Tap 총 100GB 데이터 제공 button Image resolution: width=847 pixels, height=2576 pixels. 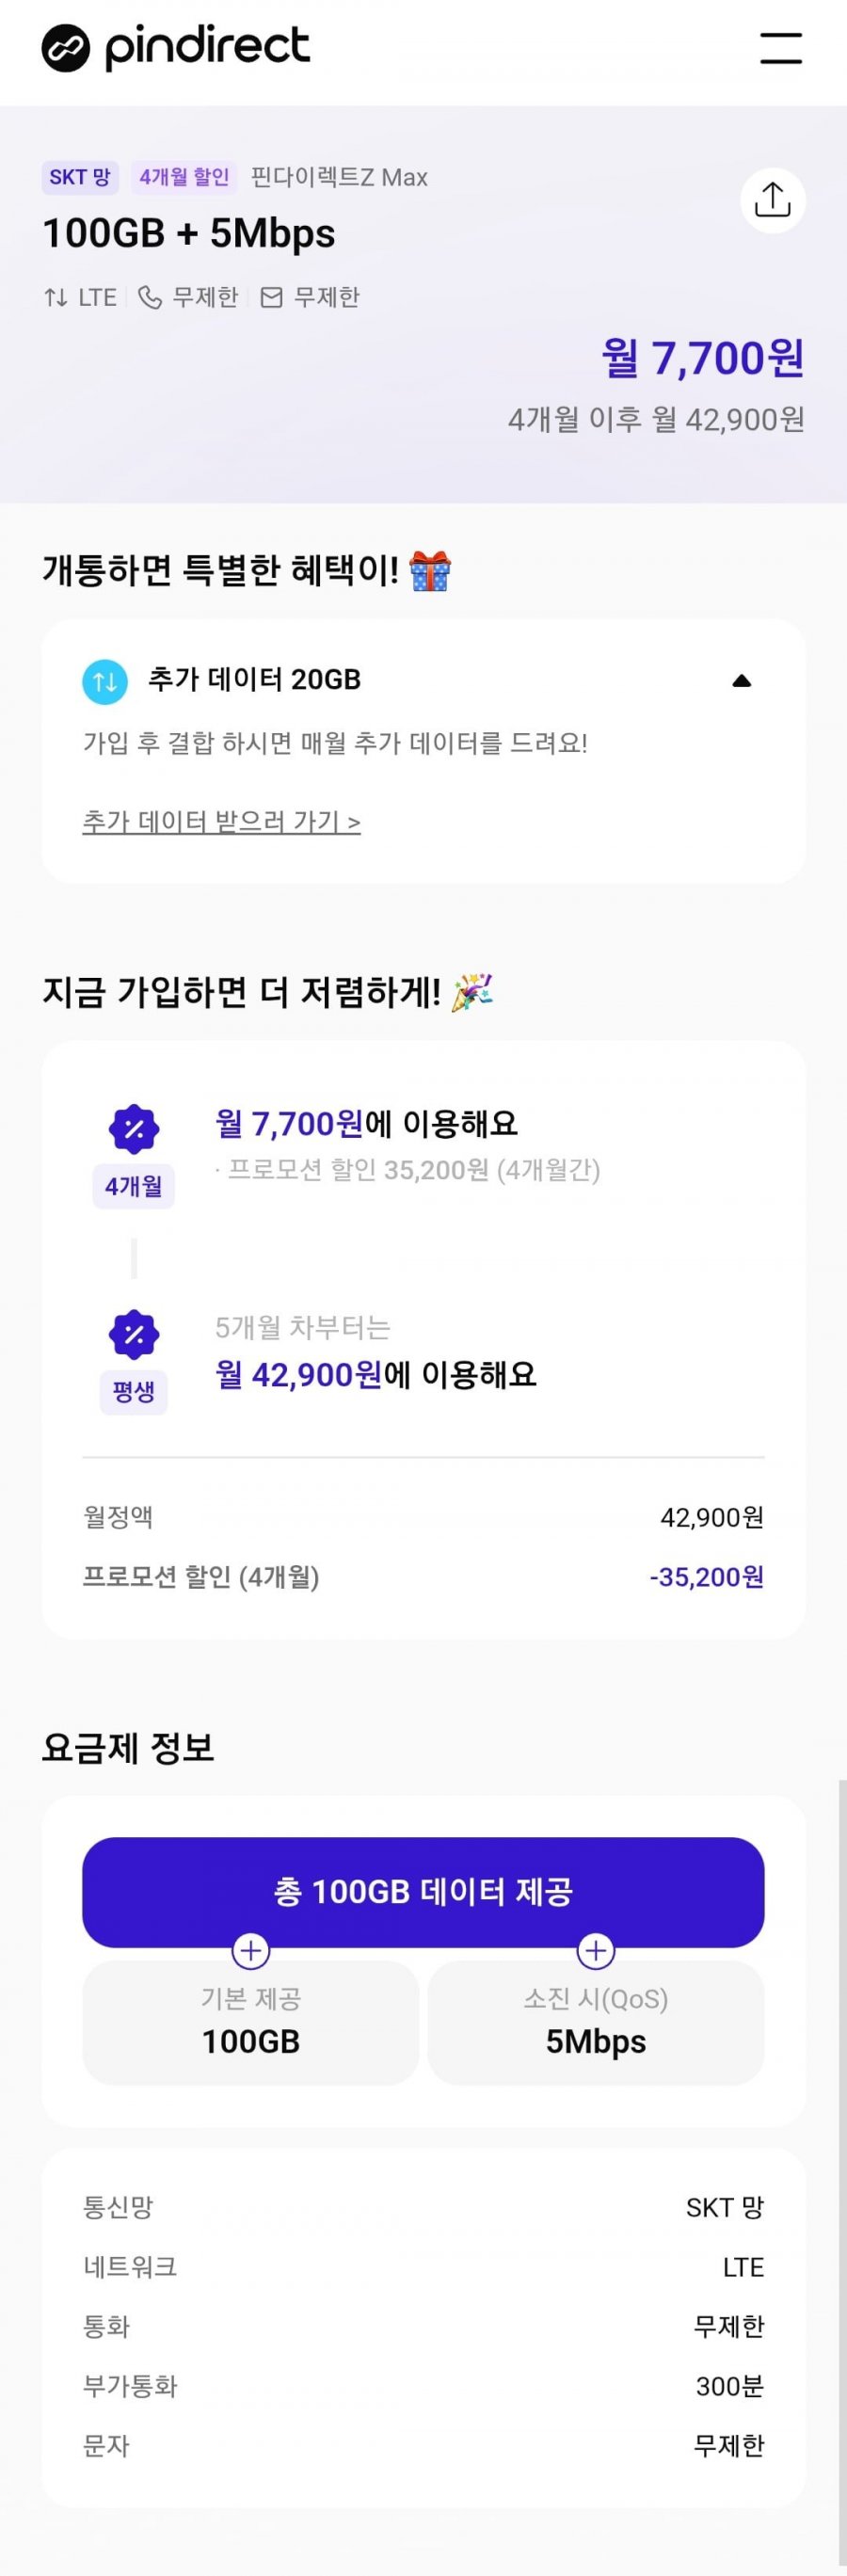click(x=423, y=1892)
